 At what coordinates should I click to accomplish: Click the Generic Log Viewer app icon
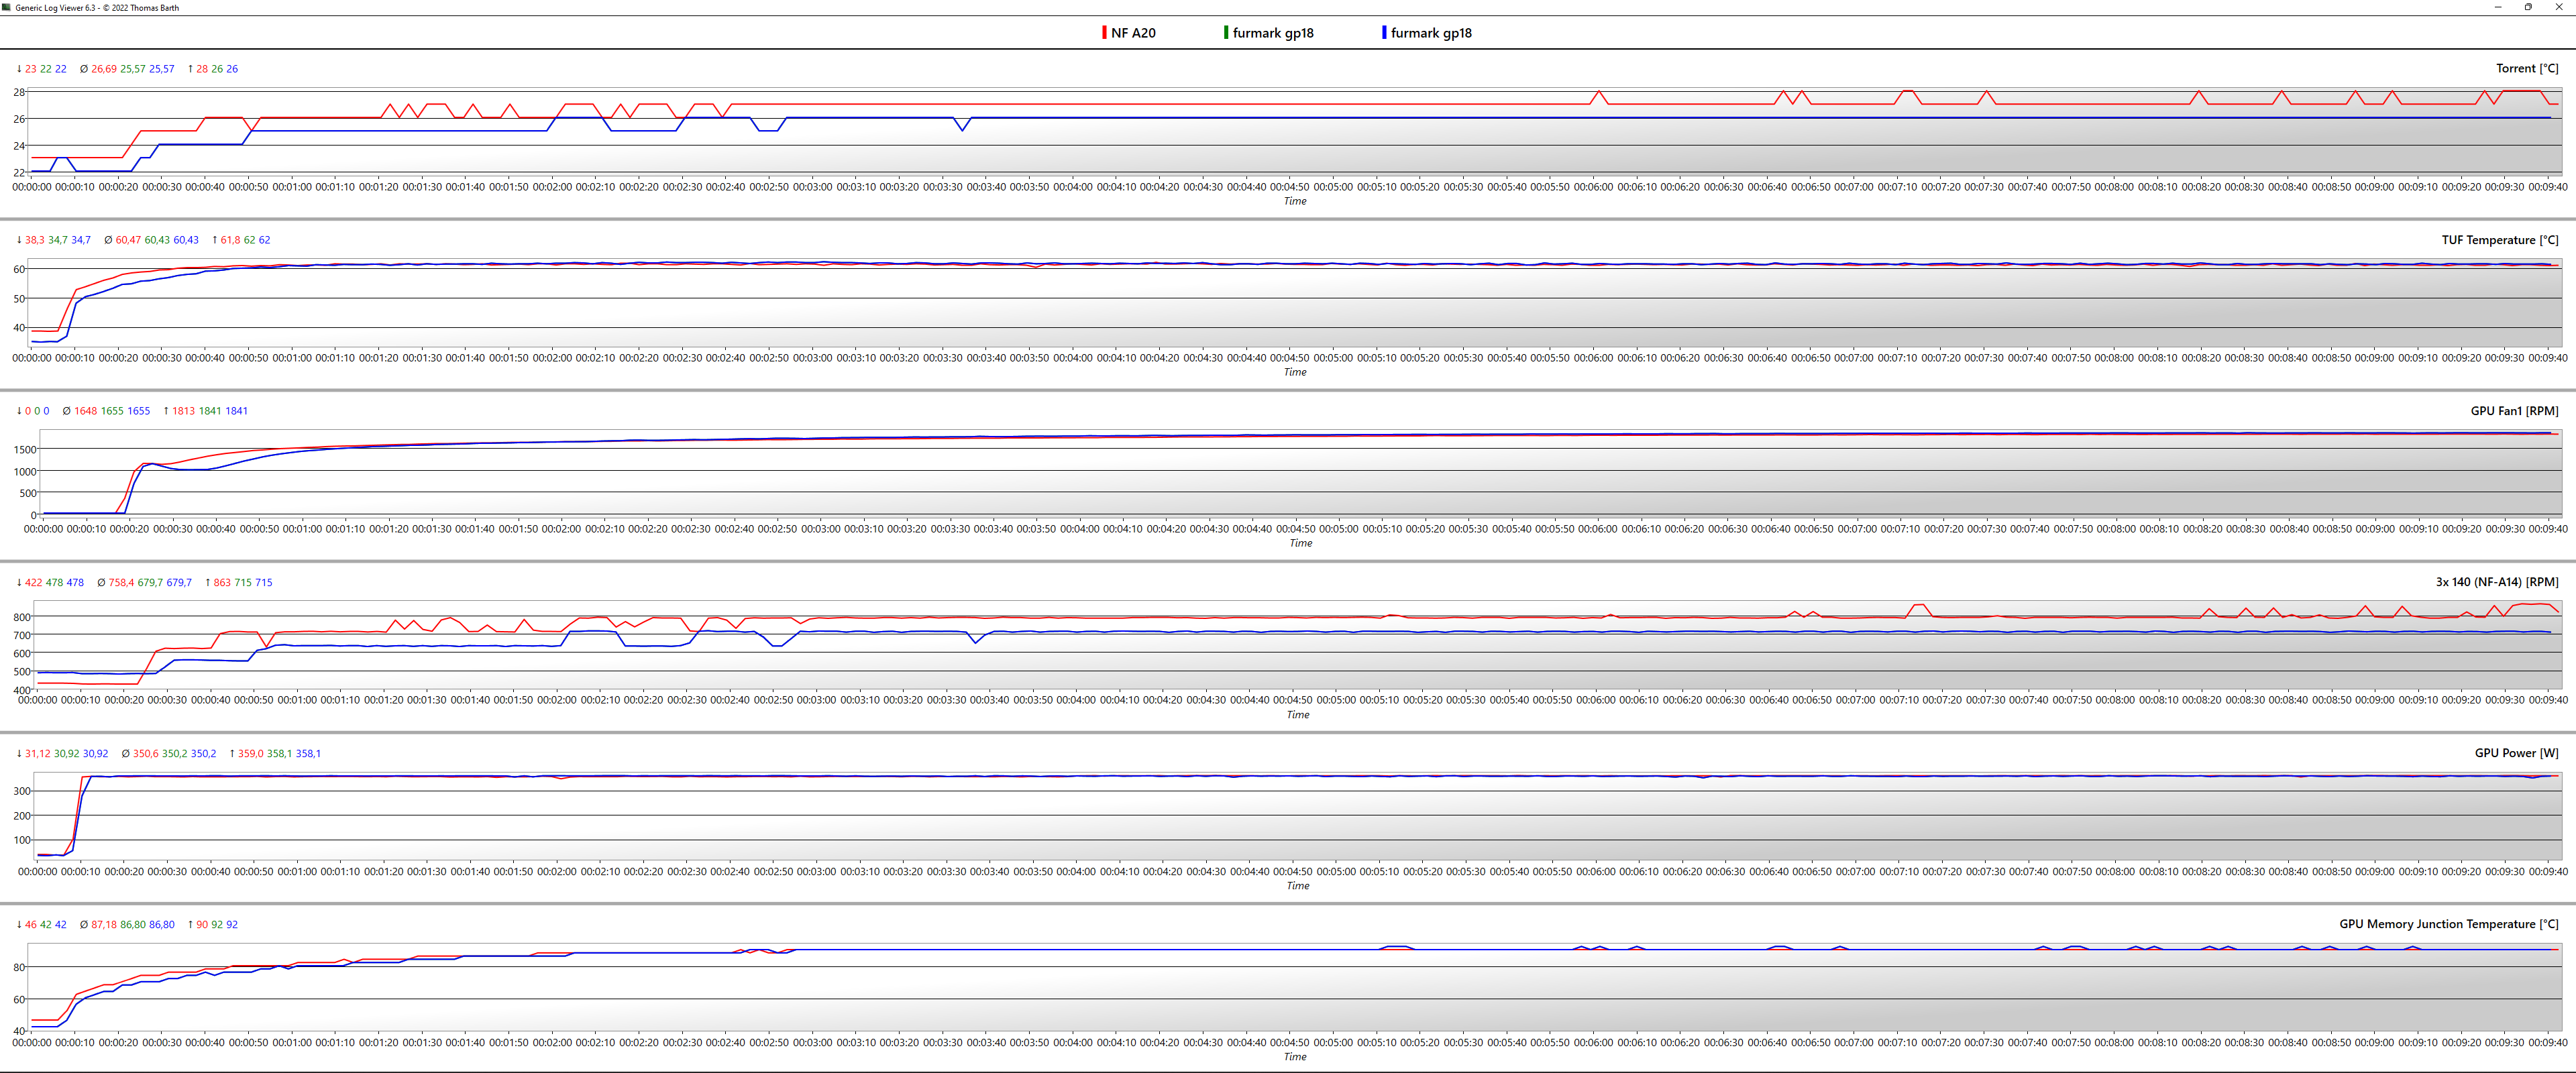pyautogui.click(x=7, y=7)
